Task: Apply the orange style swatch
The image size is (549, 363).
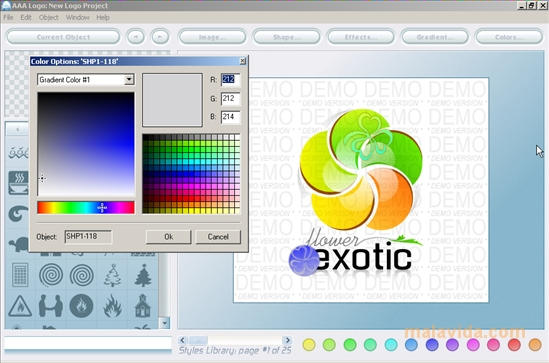Action: tap(535, 345)
